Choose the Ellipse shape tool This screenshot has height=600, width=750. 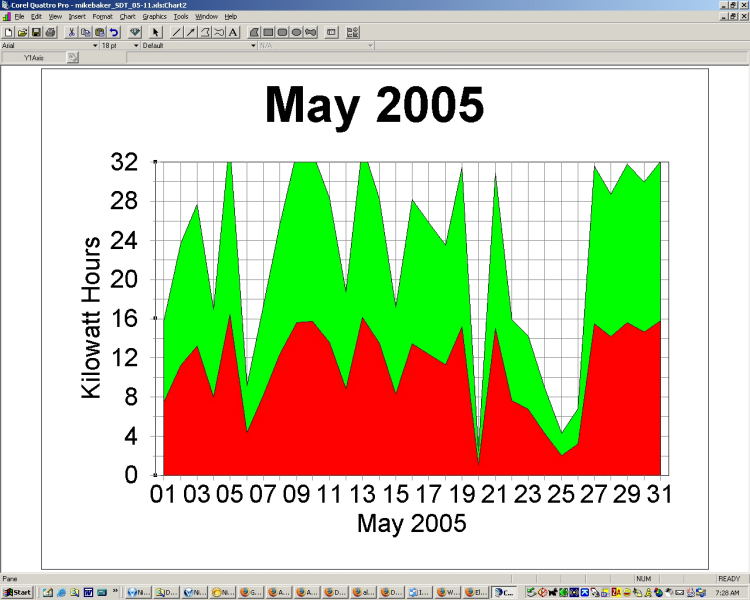point(297,32)
